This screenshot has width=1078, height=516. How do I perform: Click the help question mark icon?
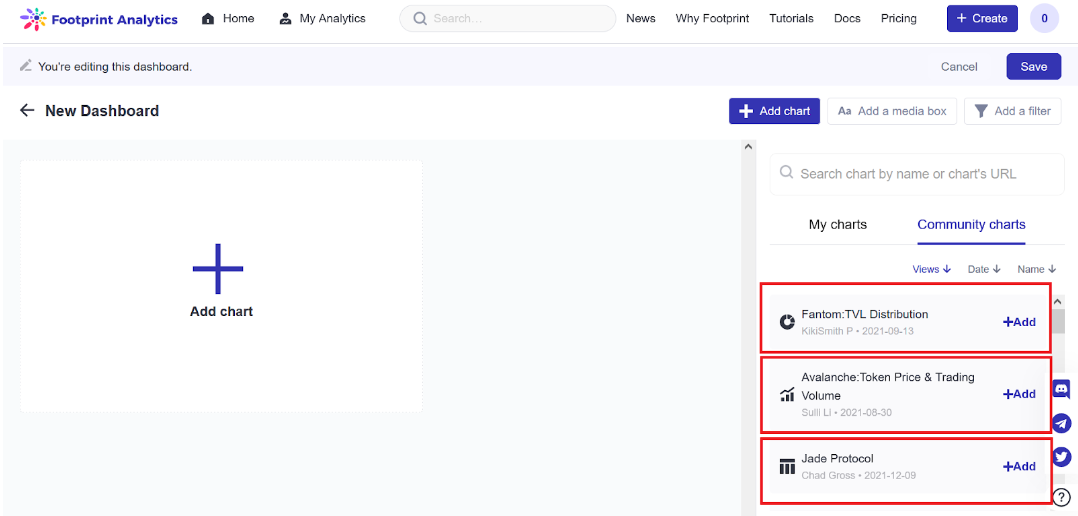[x=1062, y=497]
